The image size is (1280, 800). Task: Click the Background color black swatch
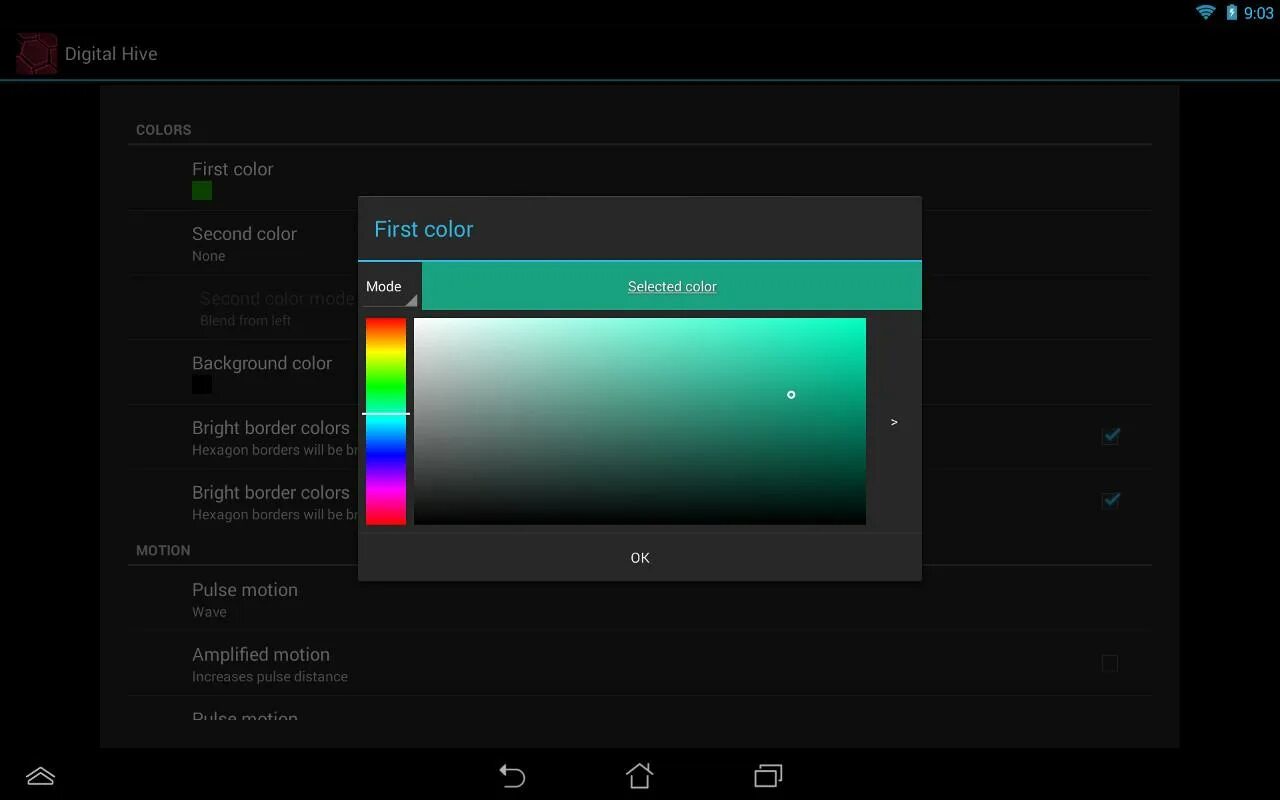coord(202,384)
